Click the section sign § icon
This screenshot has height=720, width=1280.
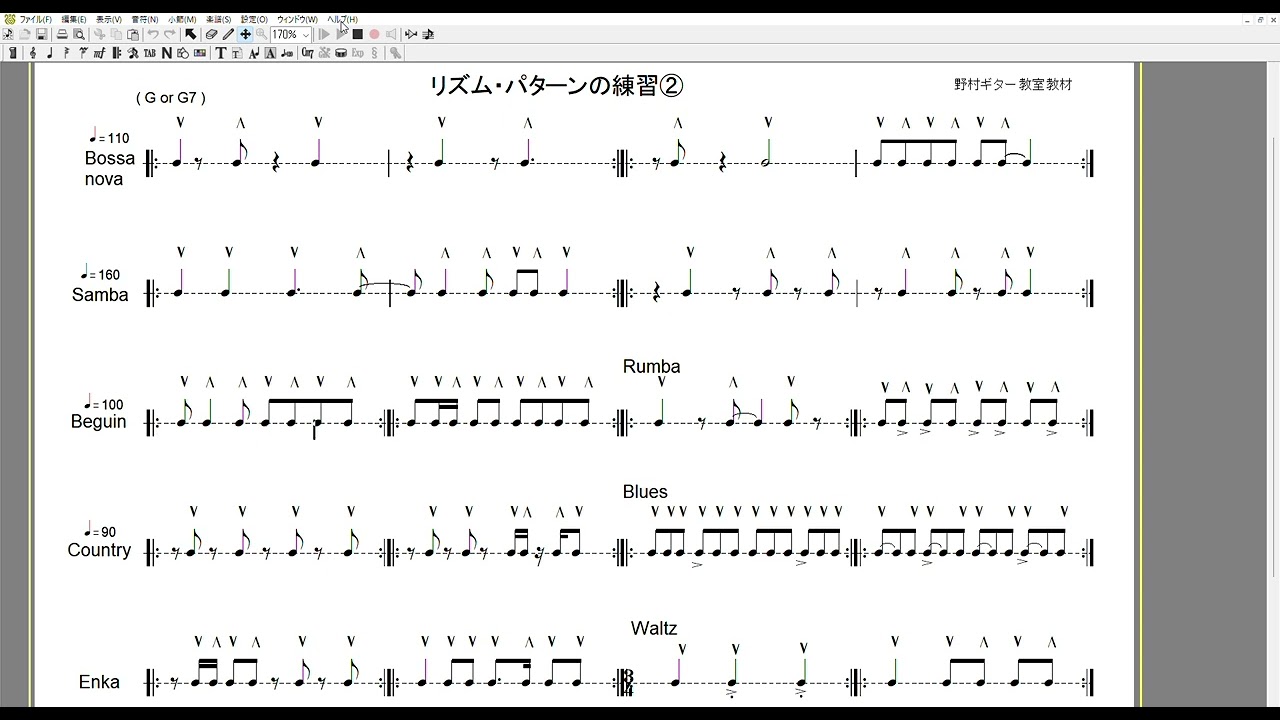(374, 53)
